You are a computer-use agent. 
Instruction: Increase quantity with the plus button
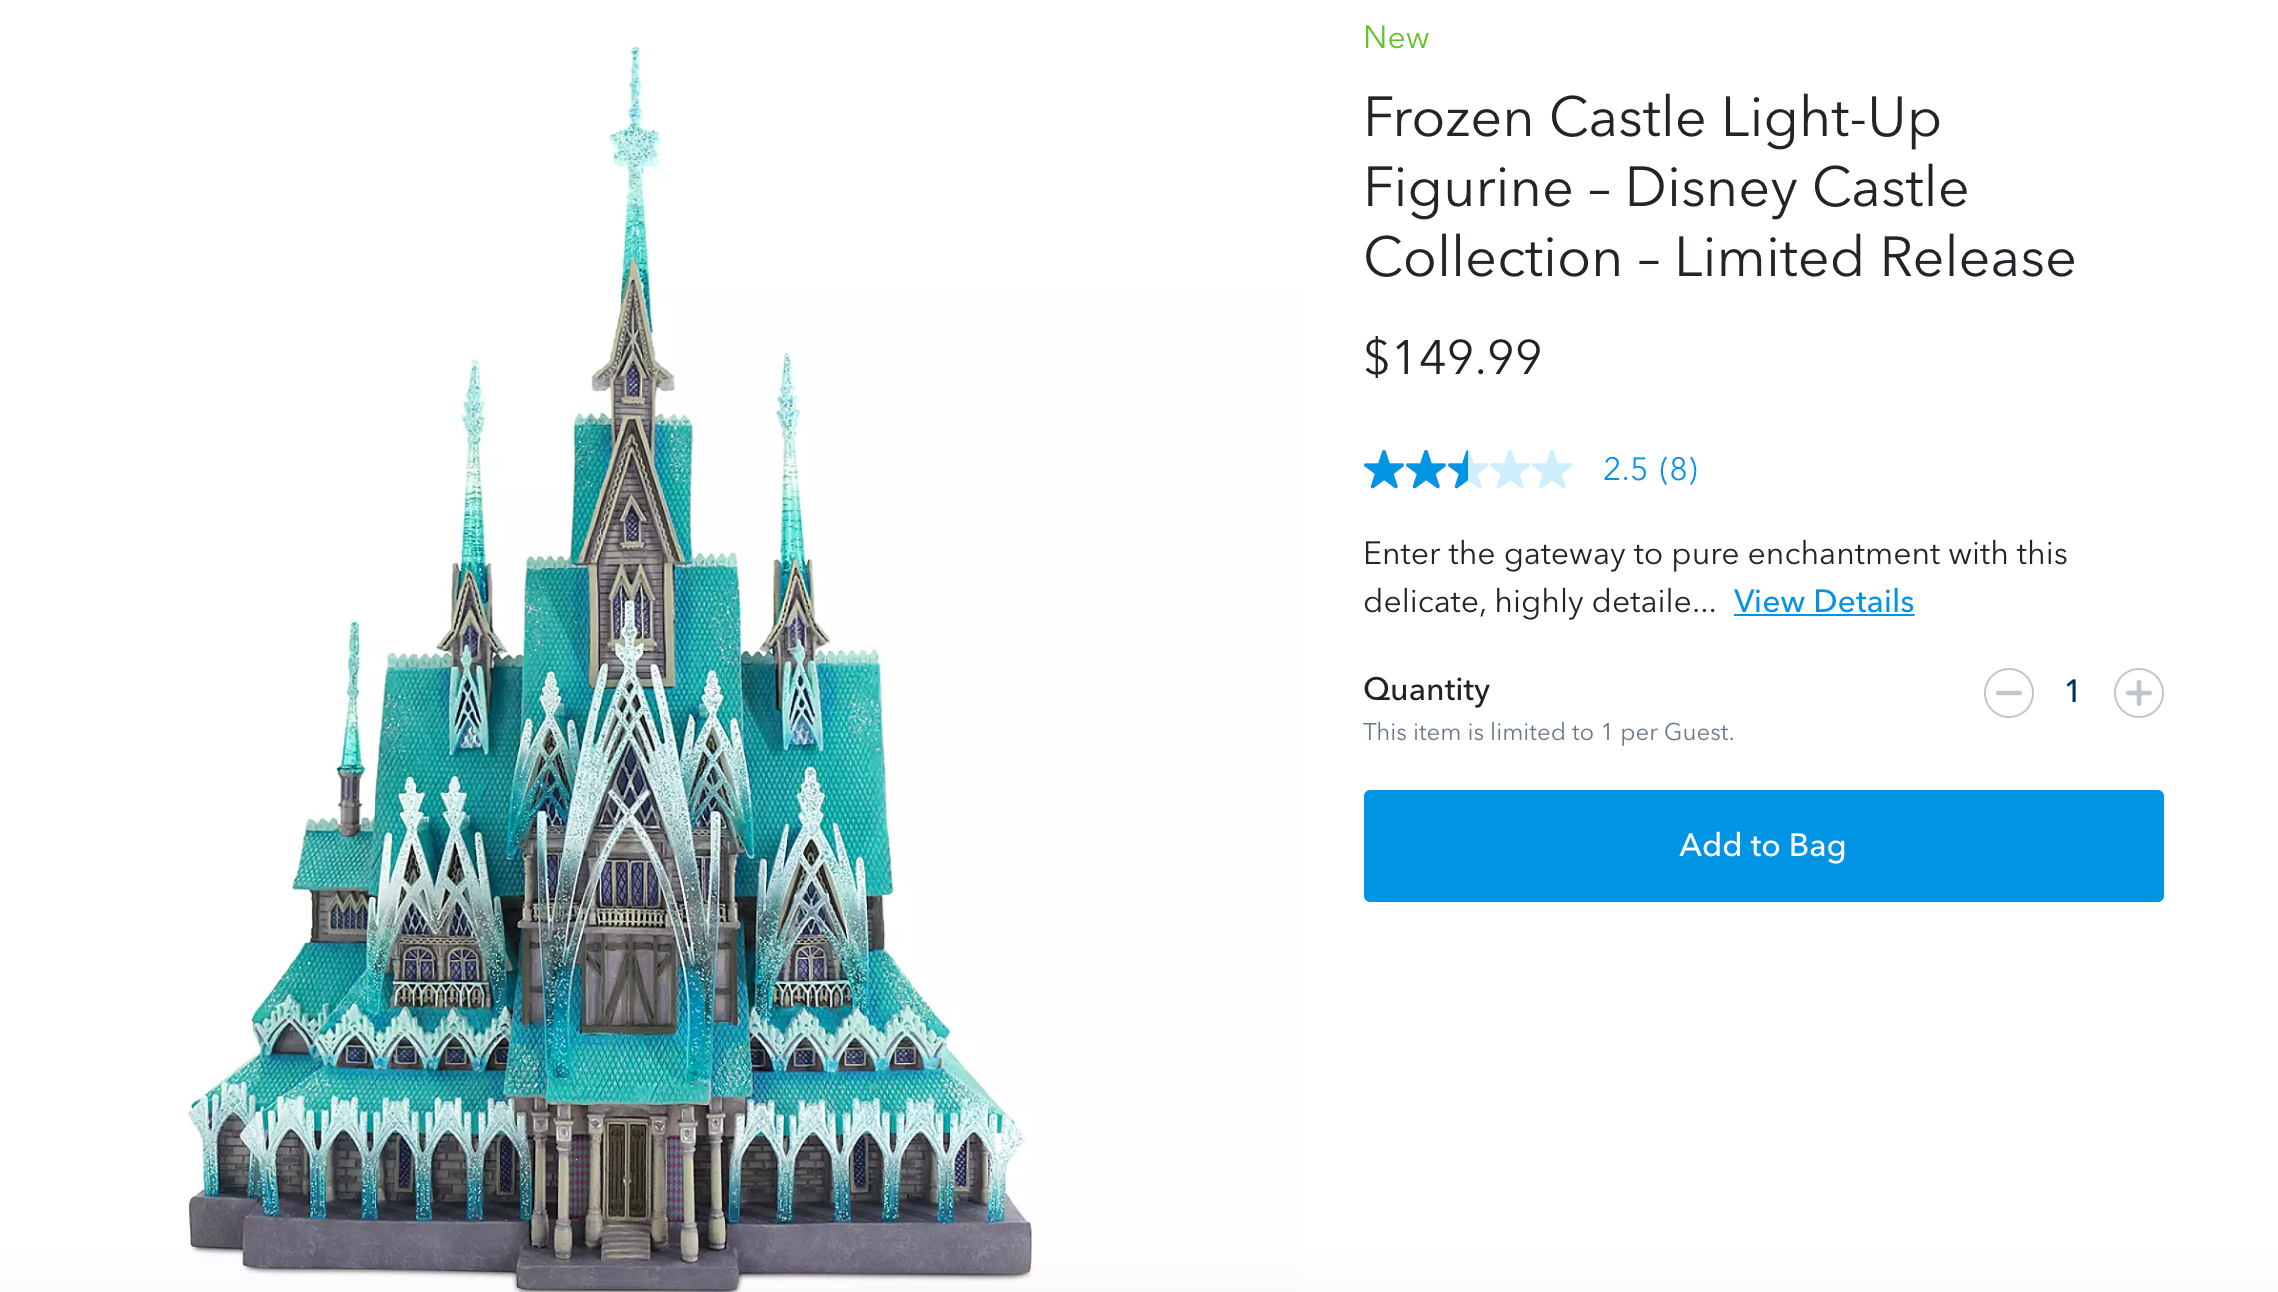(x=2138, y=693)
